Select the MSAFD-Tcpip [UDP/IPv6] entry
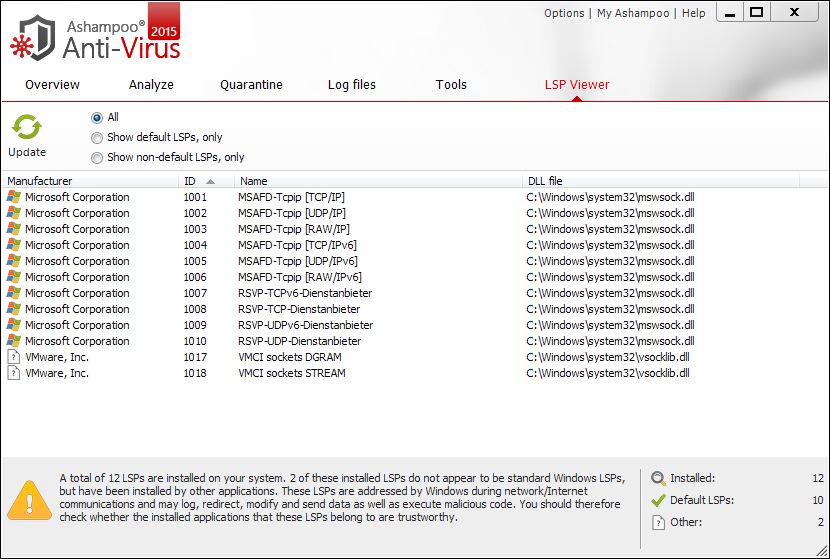The height and width of the screenshot is (559, 830). point(298,261)
